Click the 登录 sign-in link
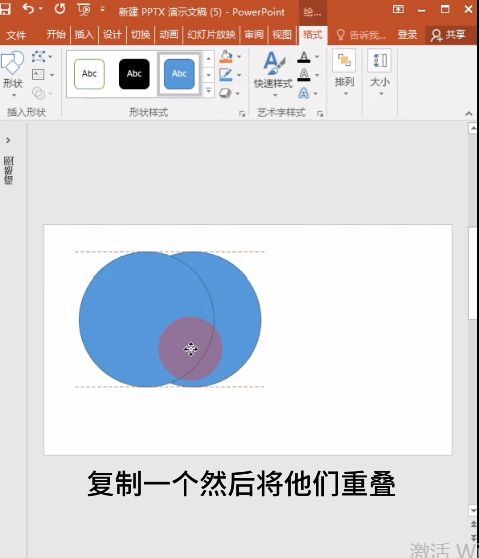 click(407, 35)
